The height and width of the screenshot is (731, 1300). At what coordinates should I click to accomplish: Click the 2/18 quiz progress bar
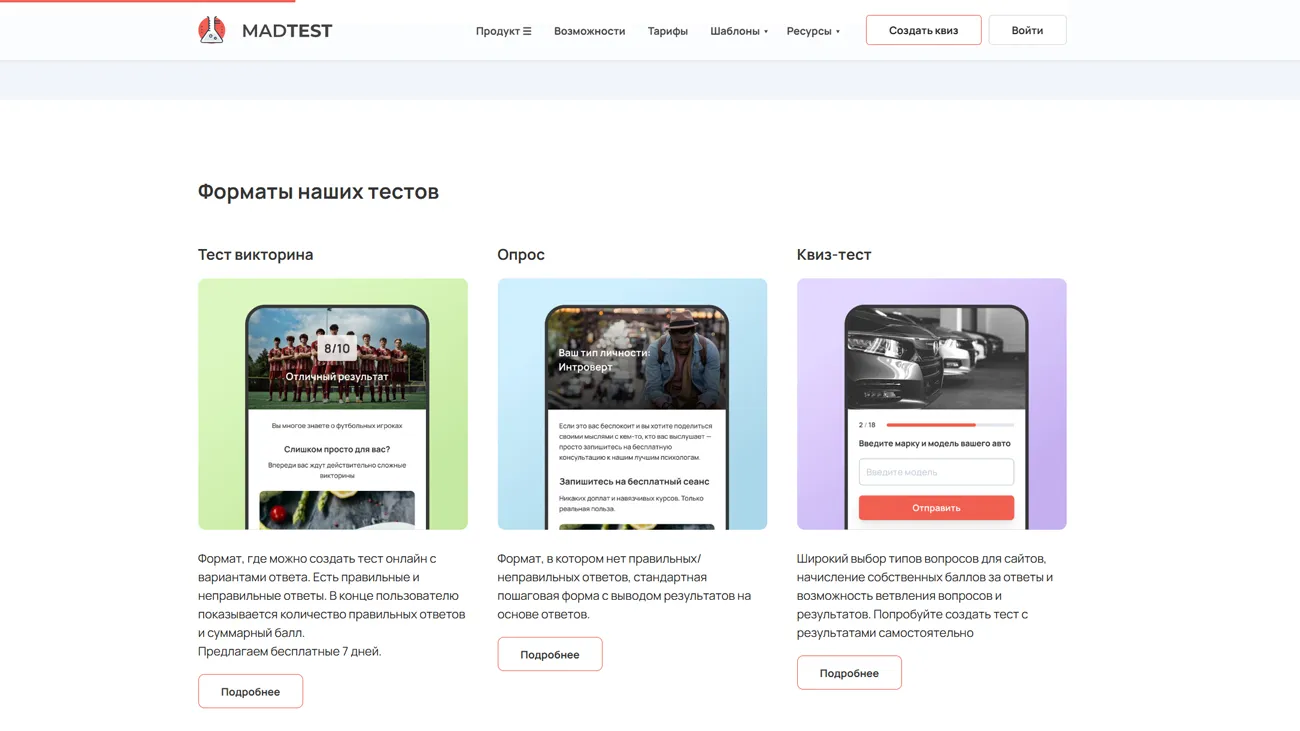point(949,425)
